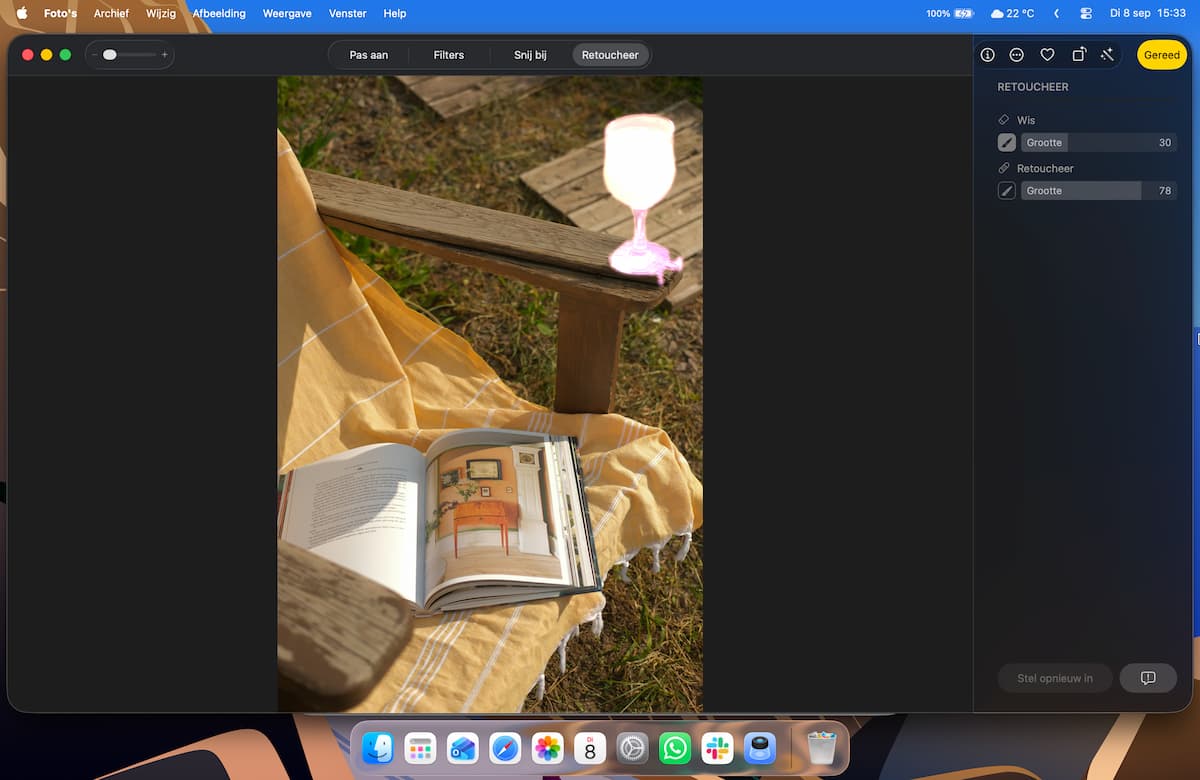Click the Retoucheer bandage label icon
Viewport: 1200px width, 780px height.
click(1004, 168)
